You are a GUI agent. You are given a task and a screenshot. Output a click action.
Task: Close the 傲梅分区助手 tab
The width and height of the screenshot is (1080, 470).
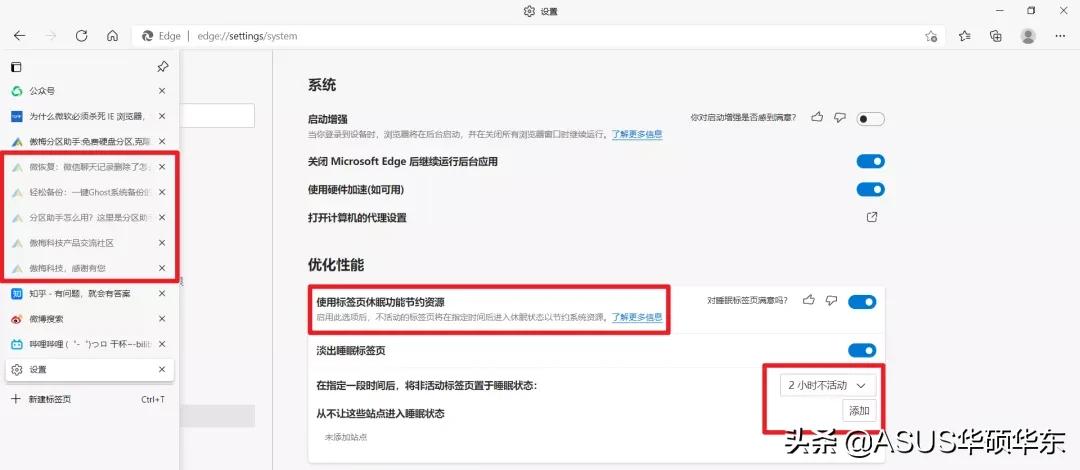(162, 141)
